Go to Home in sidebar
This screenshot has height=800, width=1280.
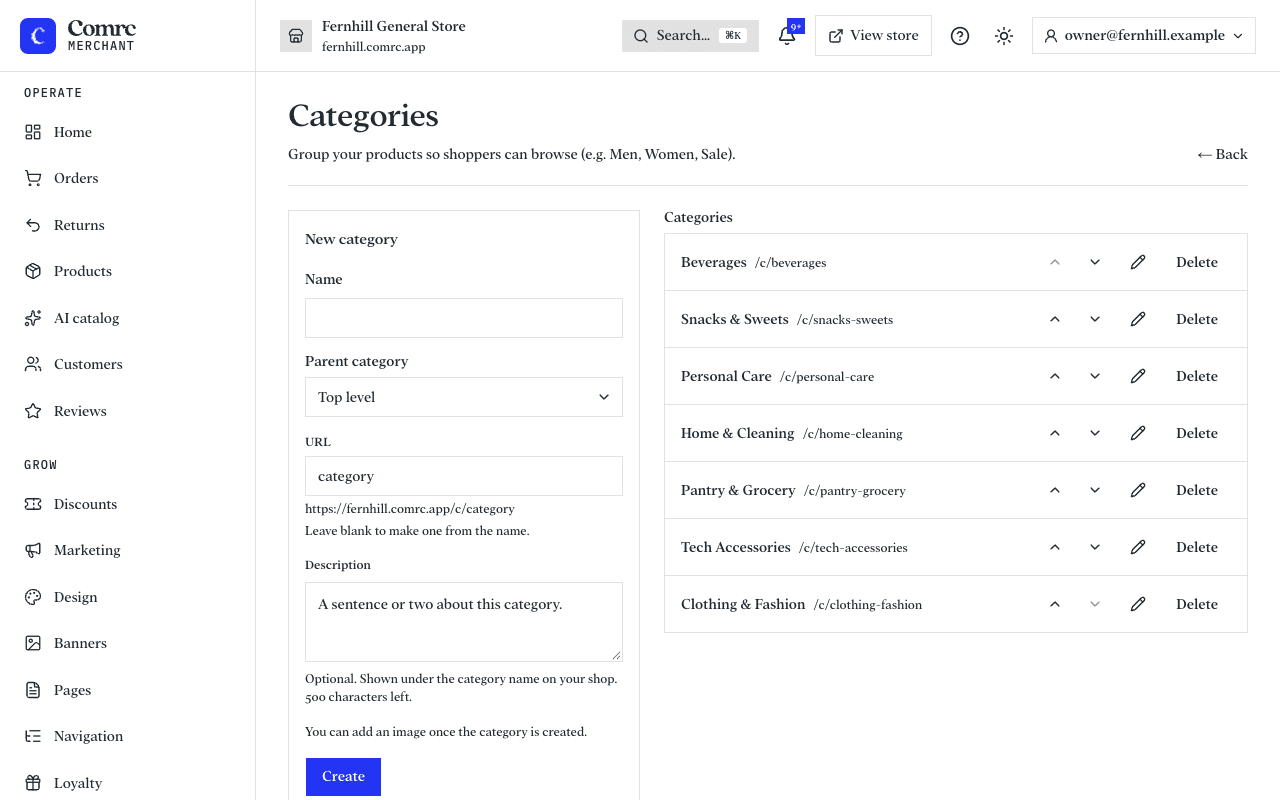[x=128, y=132]
